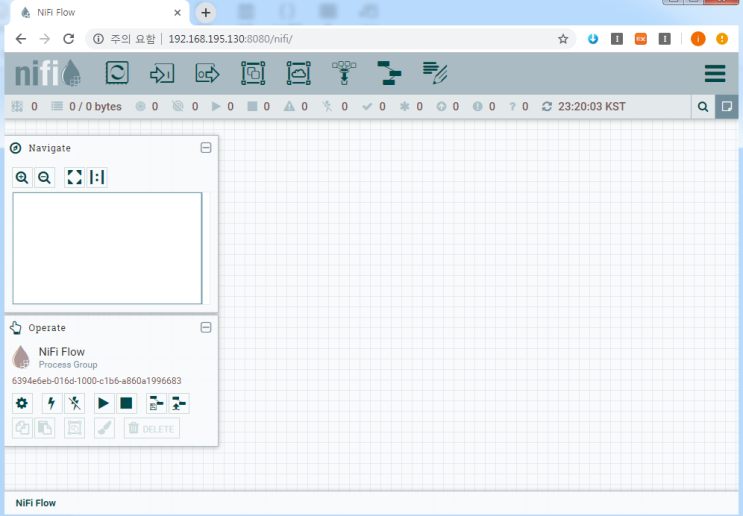Collapse the Navigate panel
This screenshot has height=516, width=743.
206,148
